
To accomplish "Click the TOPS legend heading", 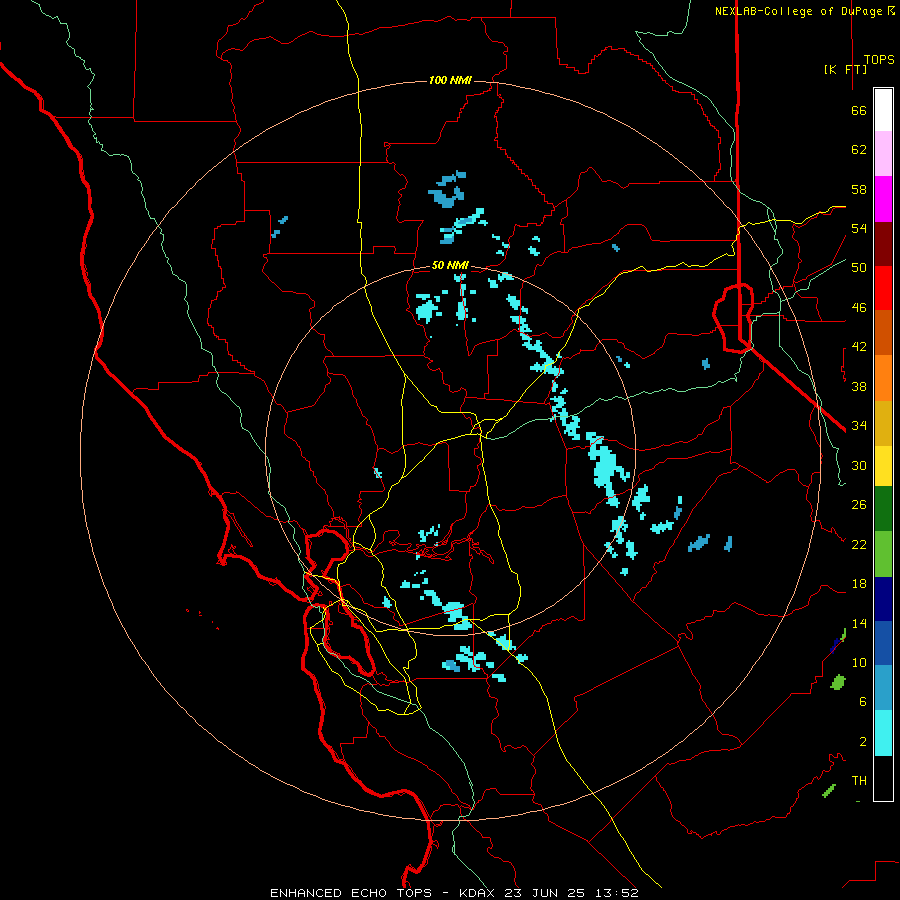I will [x=879, y=59].
